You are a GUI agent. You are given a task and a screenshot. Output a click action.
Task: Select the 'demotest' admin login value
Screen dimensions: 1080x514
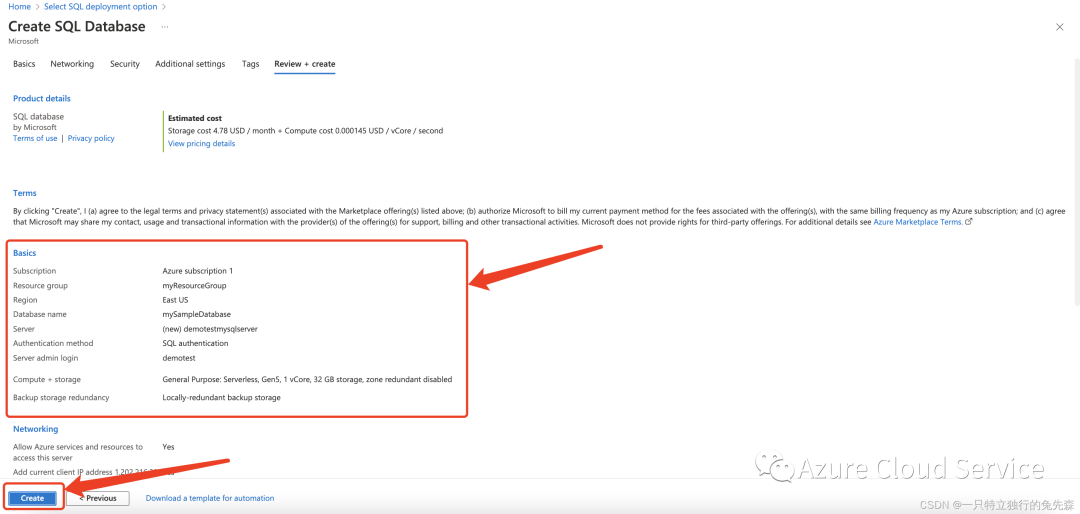[178, 358]
